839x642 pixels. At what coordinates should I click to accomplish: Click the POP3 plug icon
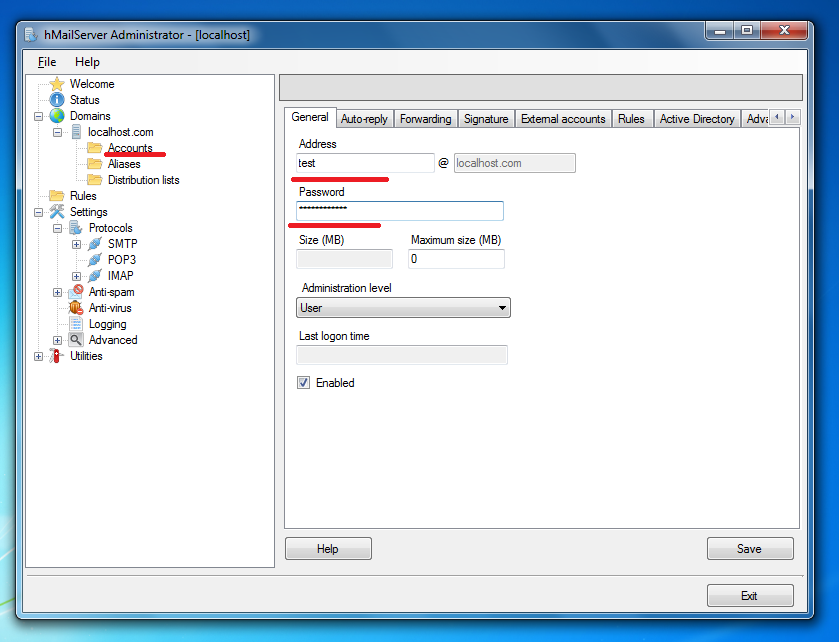95,260
